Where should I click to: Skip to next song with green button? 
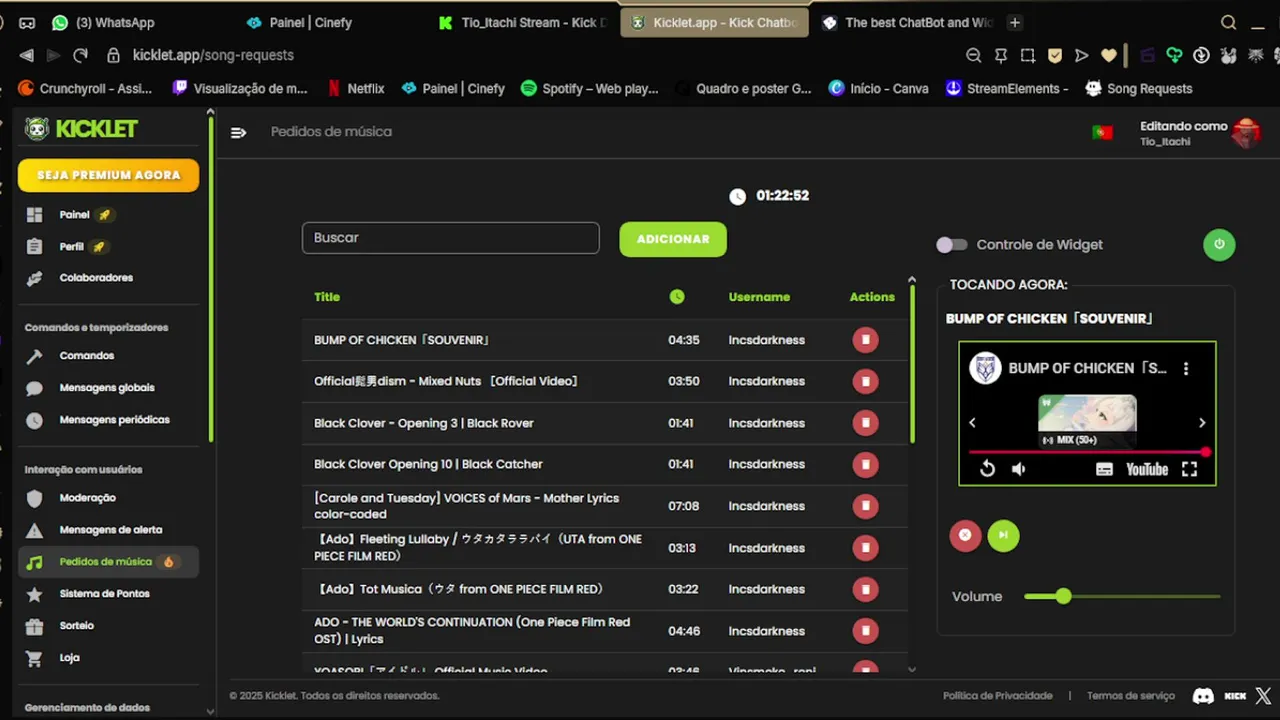(x=1003, y=535)
